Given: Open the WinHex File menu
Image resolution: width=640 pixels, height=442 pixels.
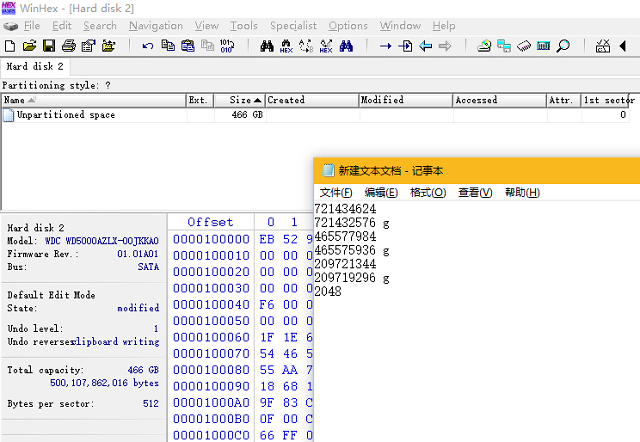Looking at the screenshot, I should (x=32, y=26).
